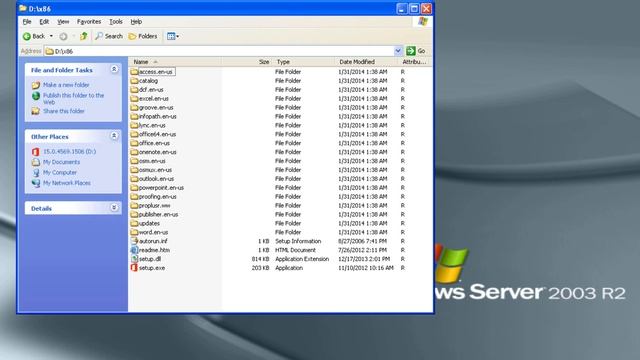Click the 'Setup Information' type text

click(298, 241)
